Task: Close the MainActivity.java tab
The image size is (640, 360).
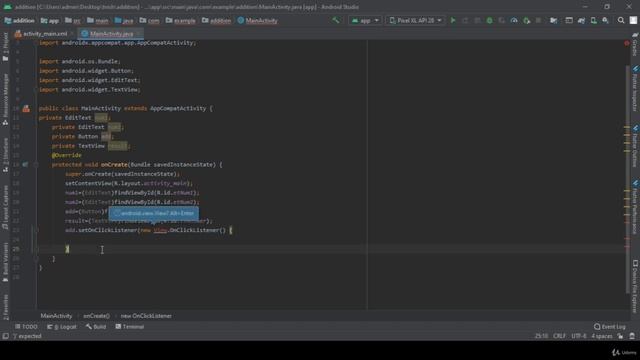Action: click(x=139, y=34)
